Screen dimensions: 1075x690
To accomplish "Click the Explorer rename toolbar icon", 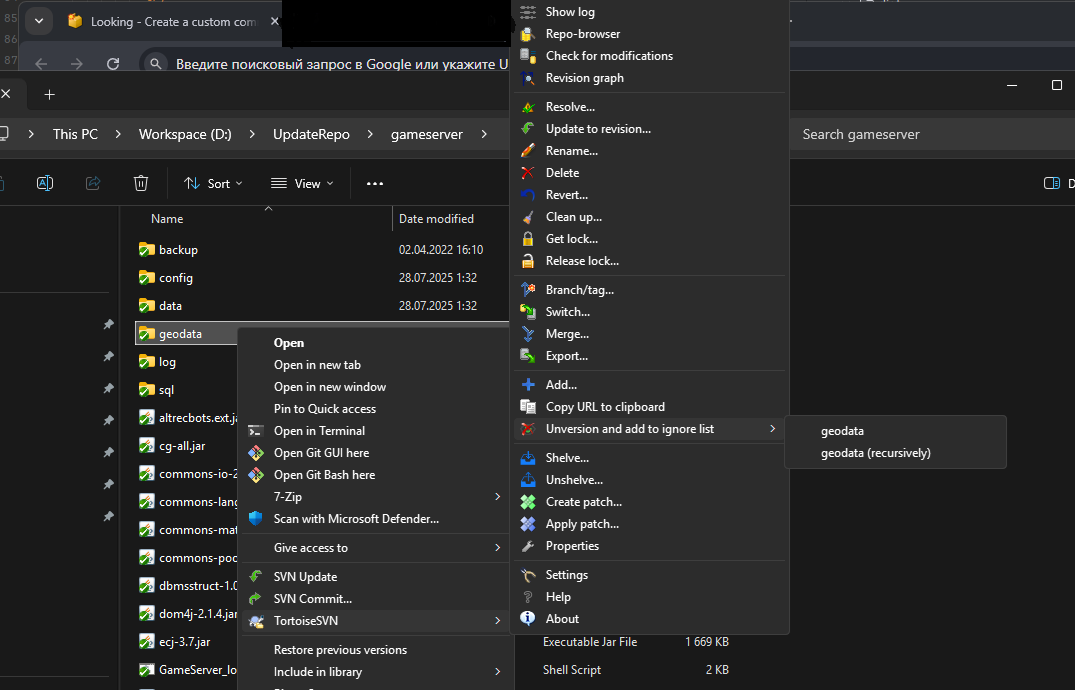I will point(45,183).
